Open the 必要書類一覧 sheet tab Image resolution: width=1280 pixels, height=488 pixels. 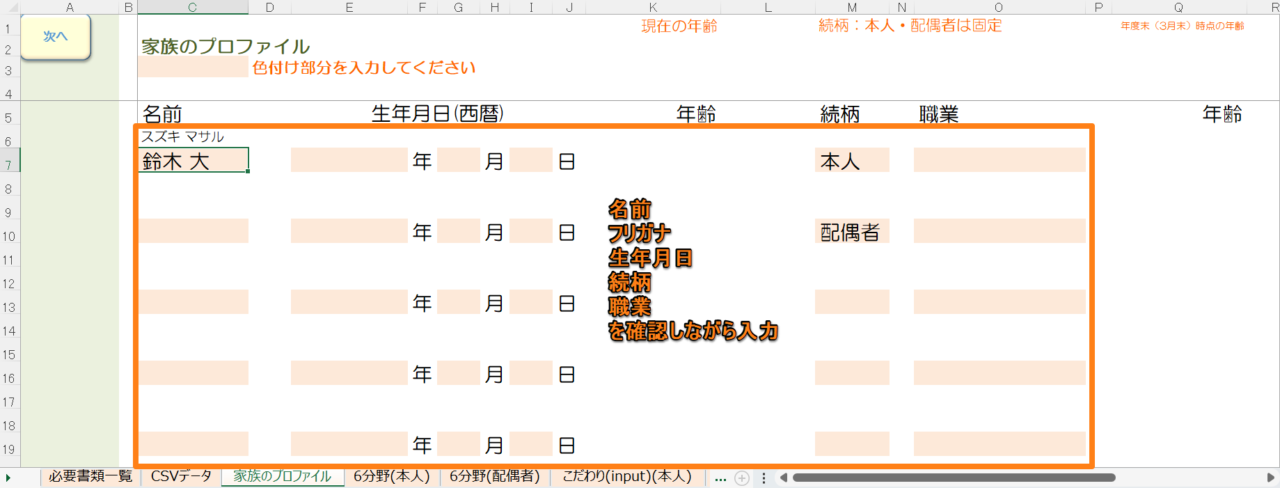(90, 477)
